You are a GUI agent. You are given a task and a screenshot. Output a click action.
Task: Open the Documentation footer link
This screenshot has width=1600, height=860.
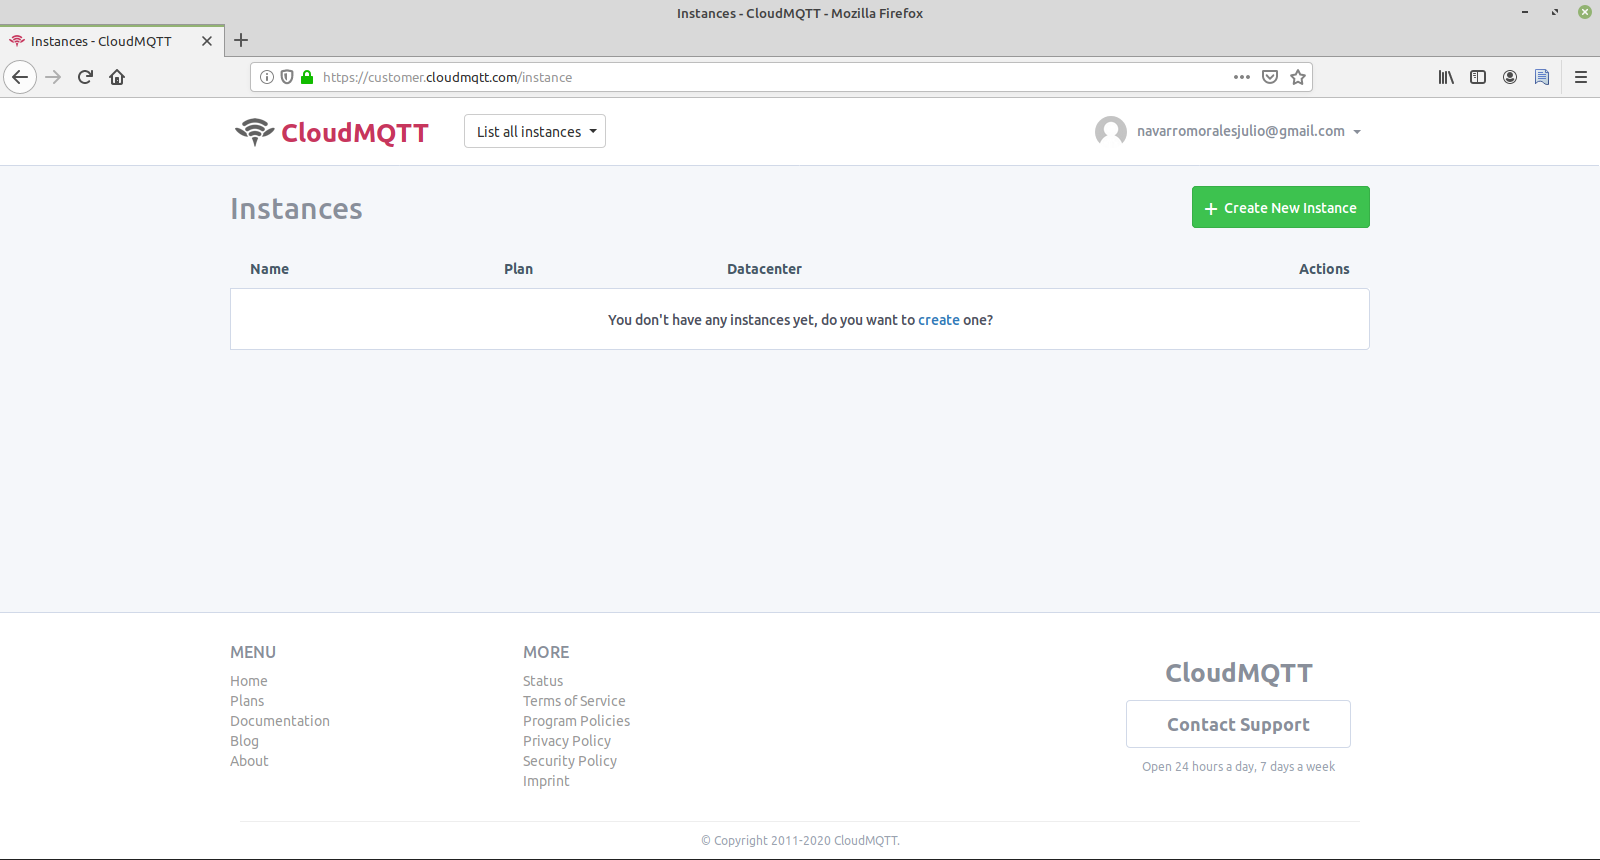pos(280,721)
